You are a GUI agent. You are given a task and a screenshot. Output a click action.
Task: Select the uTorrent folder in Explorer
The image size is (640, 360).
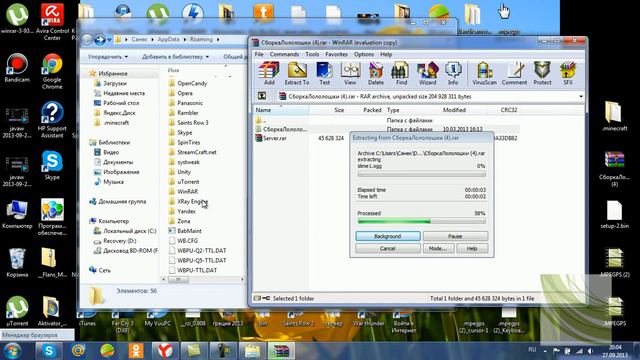pyautogui.click(x=188, y=182)
